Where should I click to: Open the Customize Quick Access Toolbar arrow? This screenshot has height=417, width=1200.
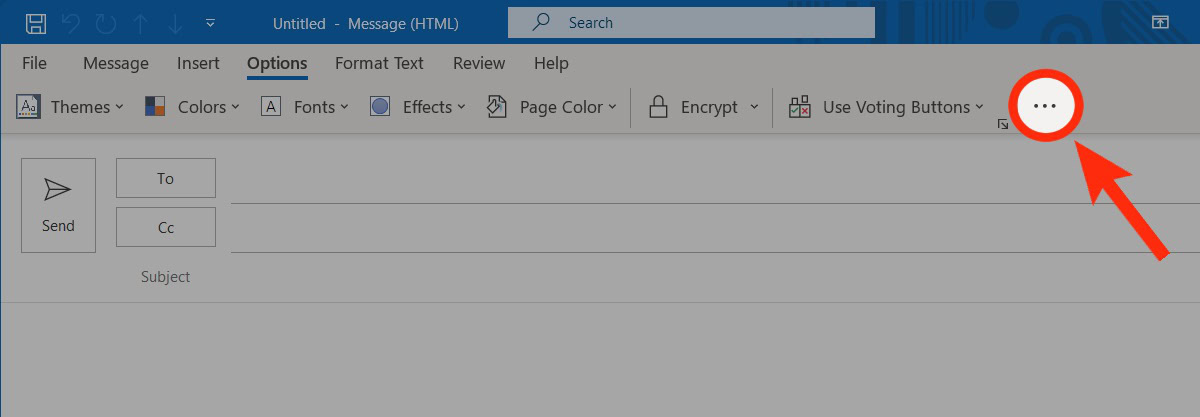[x=209, y=22]
